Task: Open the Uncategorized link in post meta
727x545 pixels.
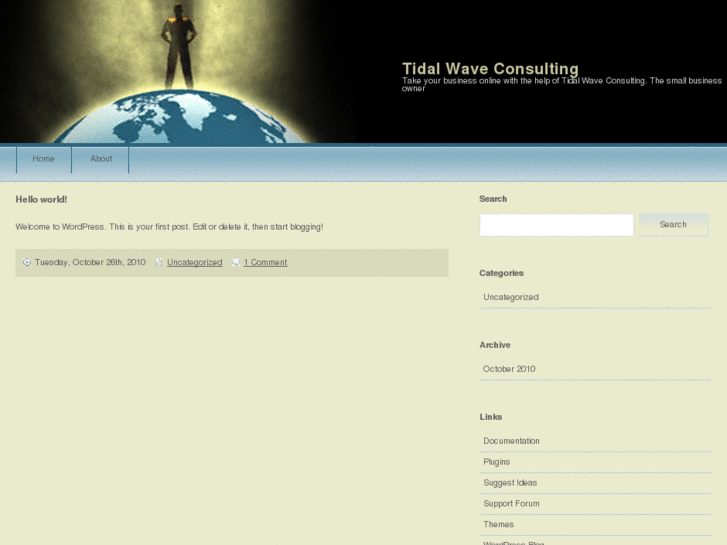Action: [195, 262]
